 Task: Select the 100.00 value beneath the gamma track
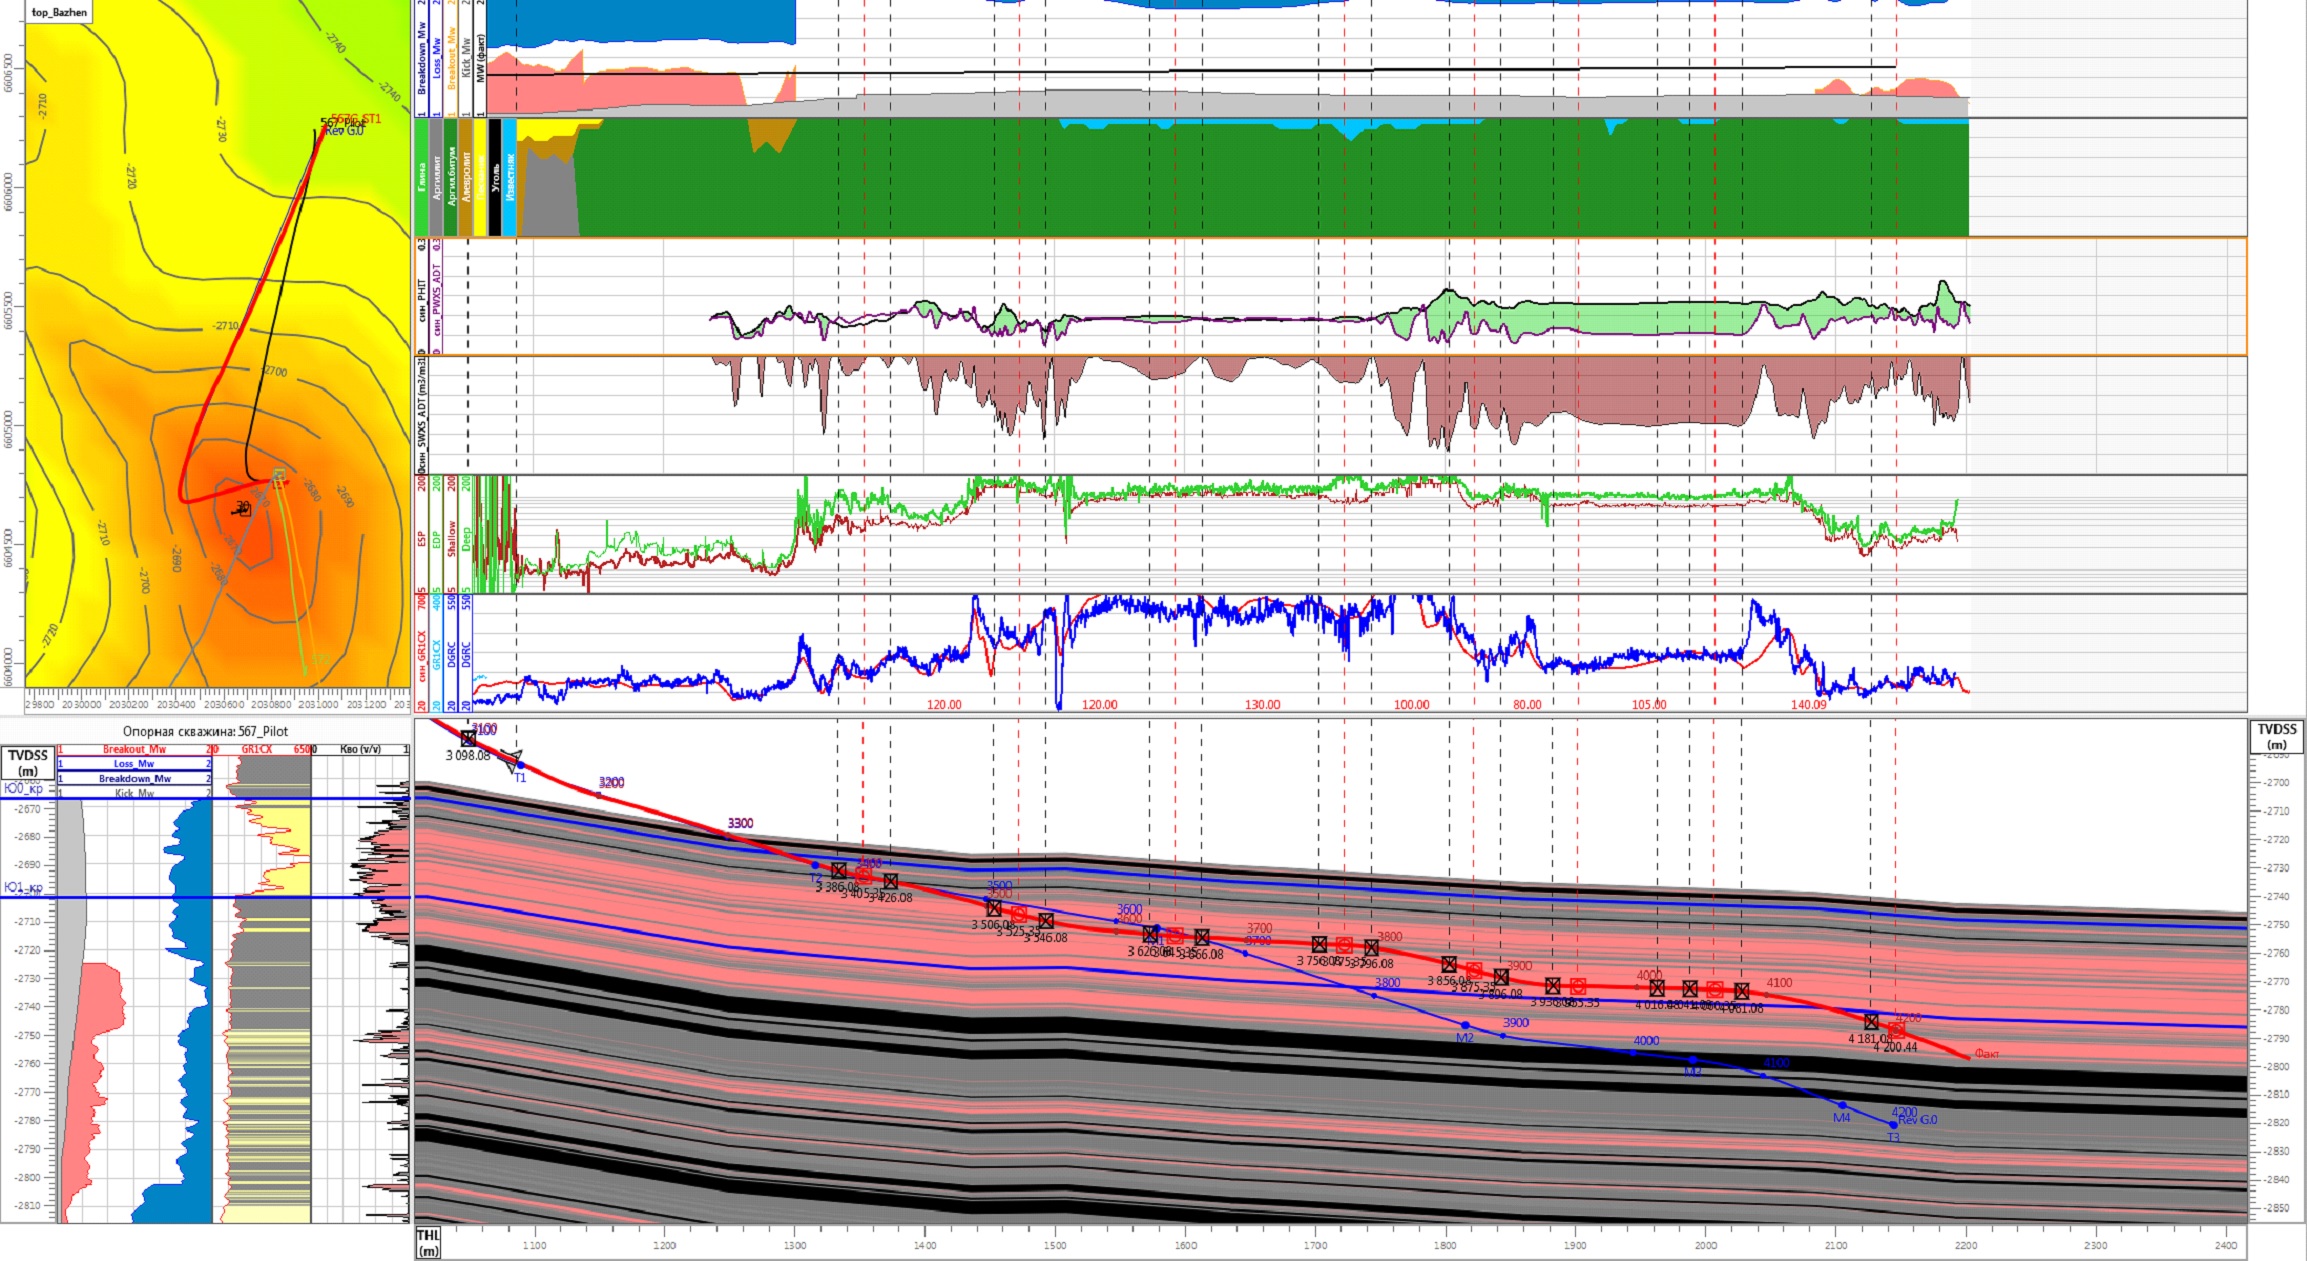tap(1411, 705)
